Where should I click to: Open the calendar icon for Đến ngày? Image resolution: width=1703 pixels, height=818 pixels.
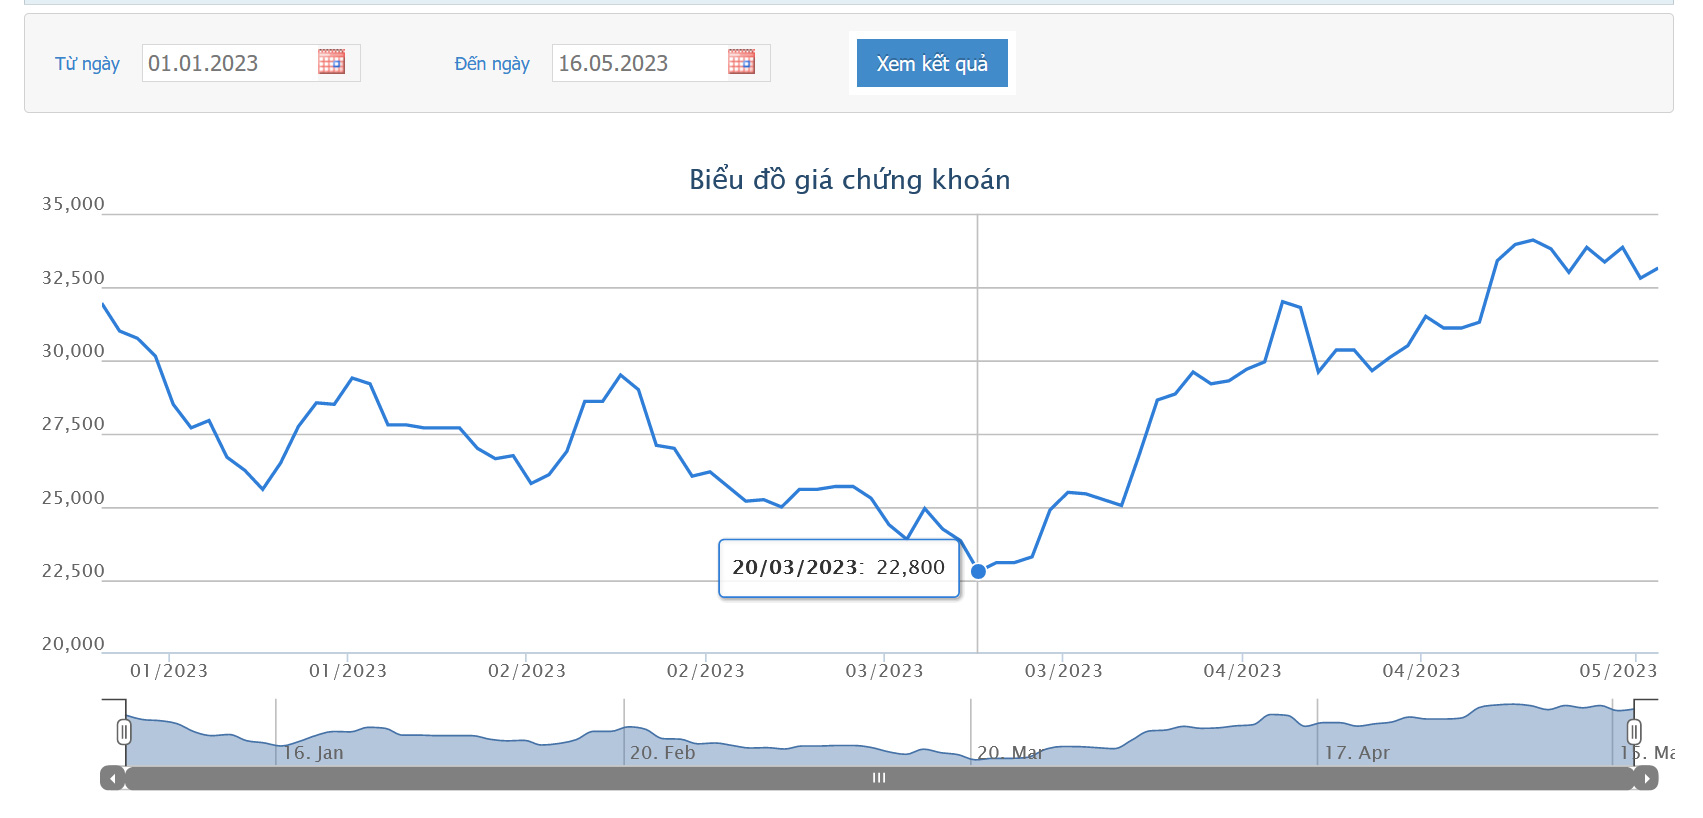[741, 62]
